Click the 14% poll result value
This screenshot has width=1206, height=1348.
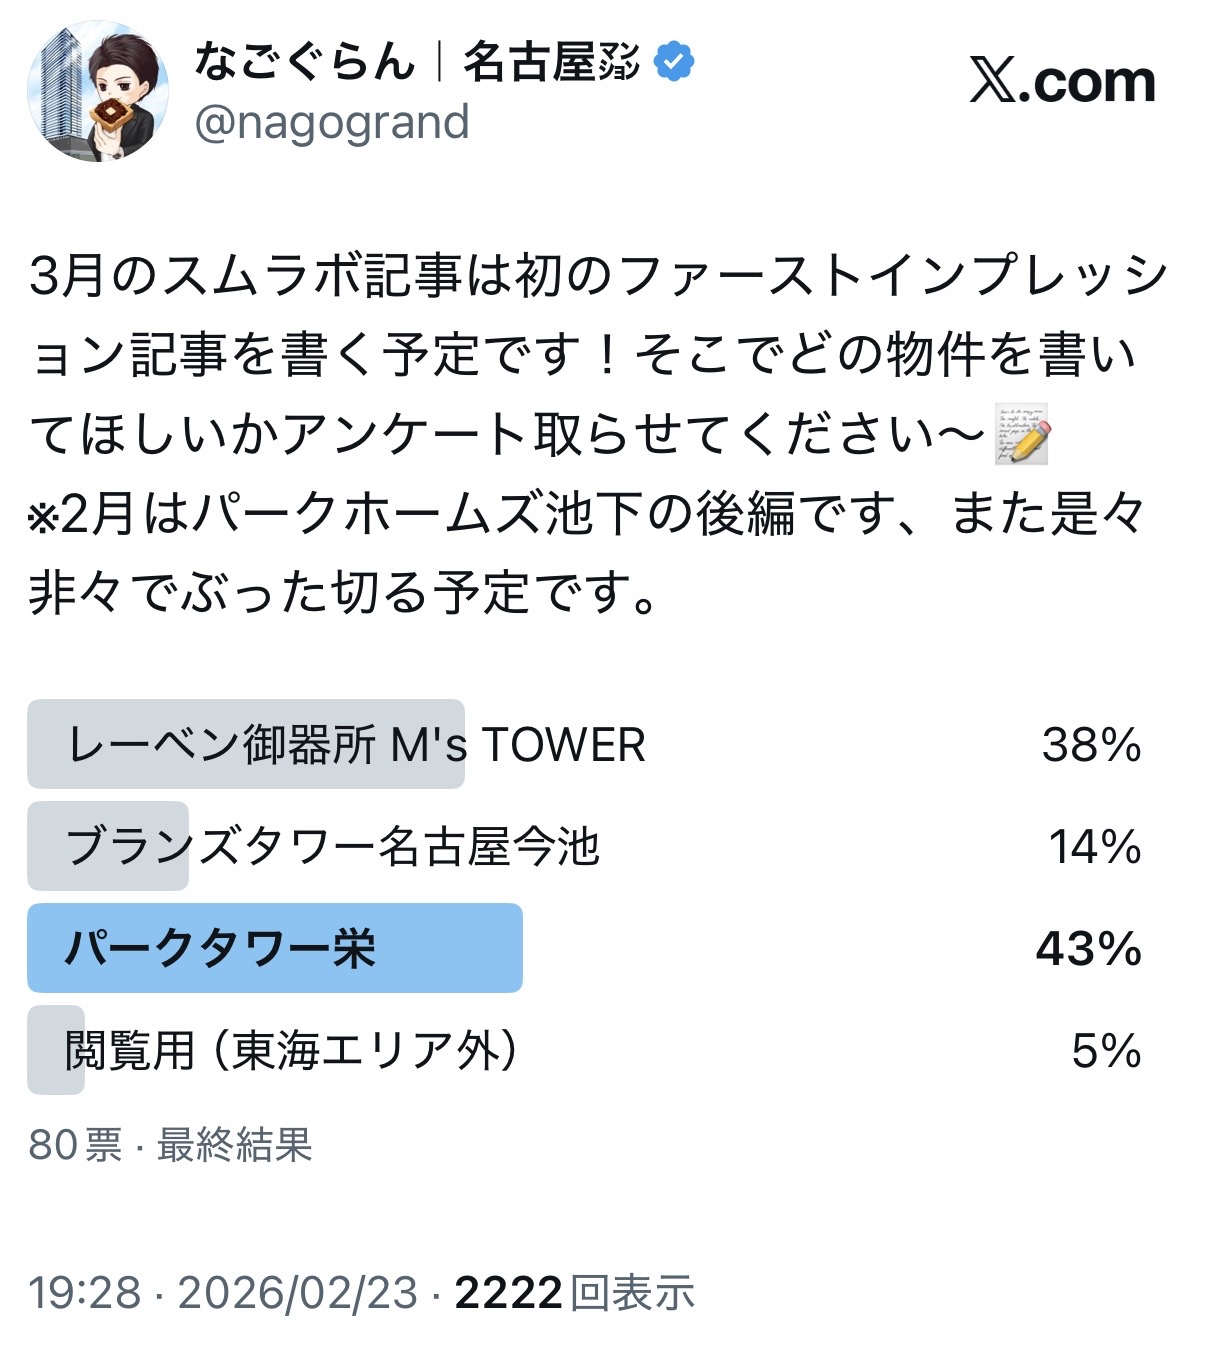[x=1094, y=847]
